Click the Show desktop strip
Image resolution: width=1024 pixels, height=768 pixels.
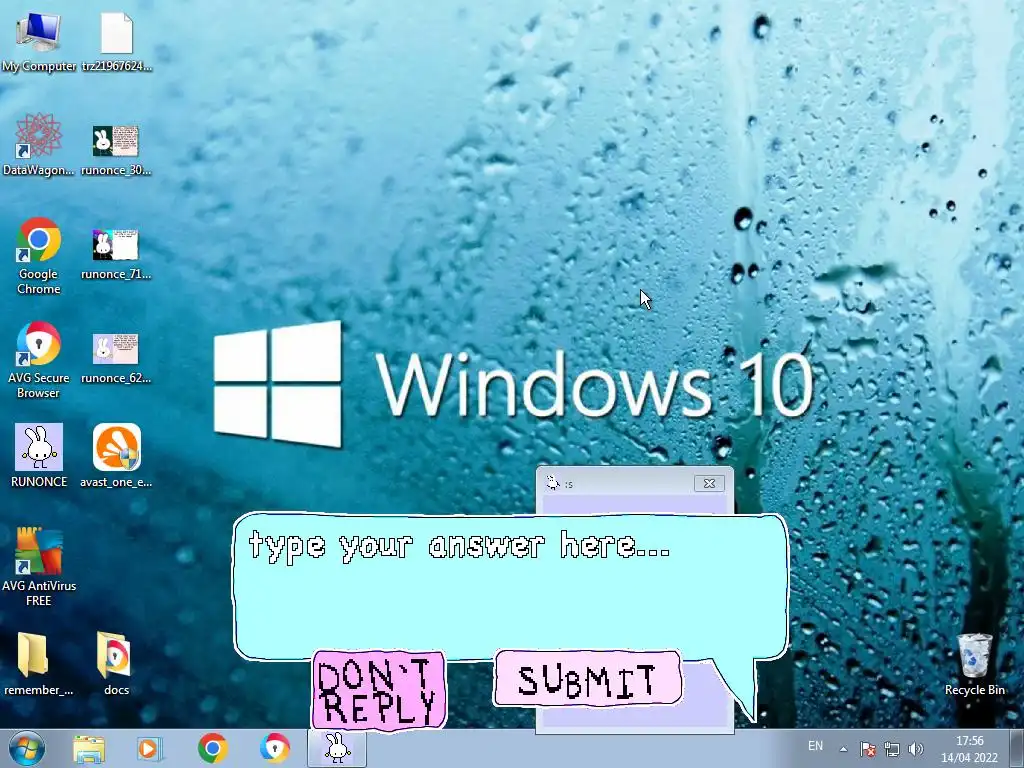point(1017,749)
